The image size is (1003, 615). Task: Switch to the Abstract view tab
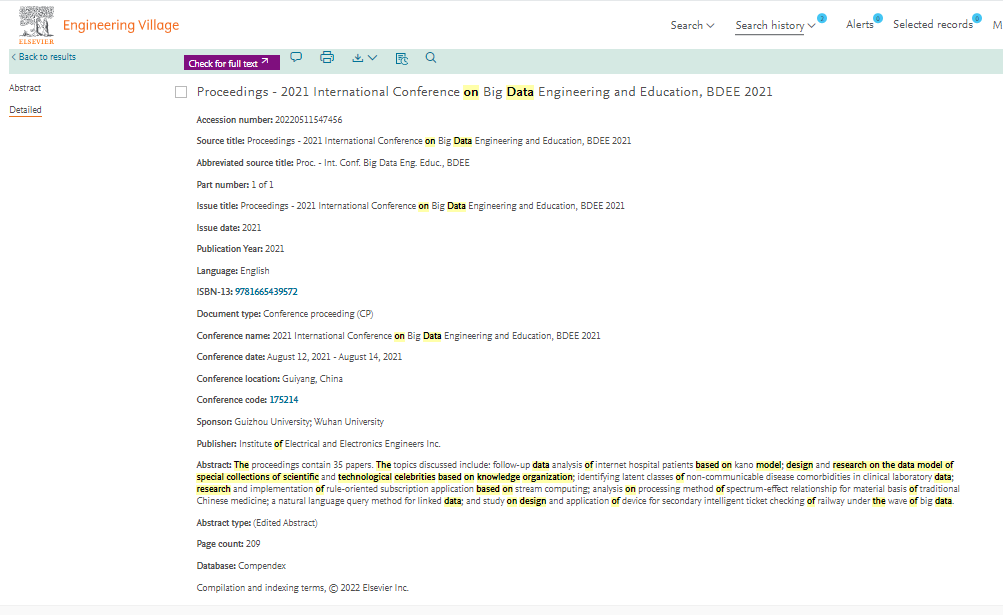(25, 88)
